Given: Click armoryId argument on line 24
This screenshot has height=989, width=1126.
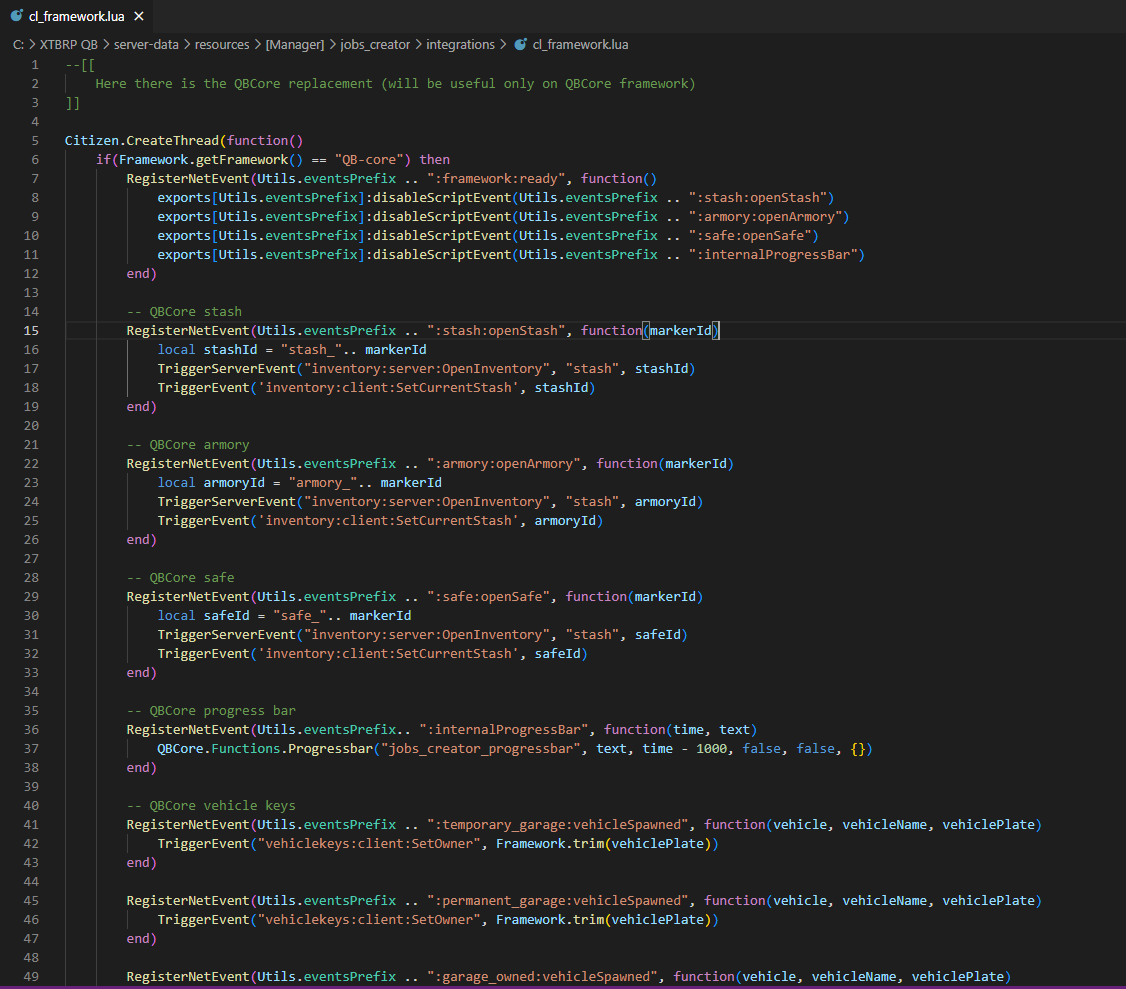Looking at the screenshot, I should point(665,502).
